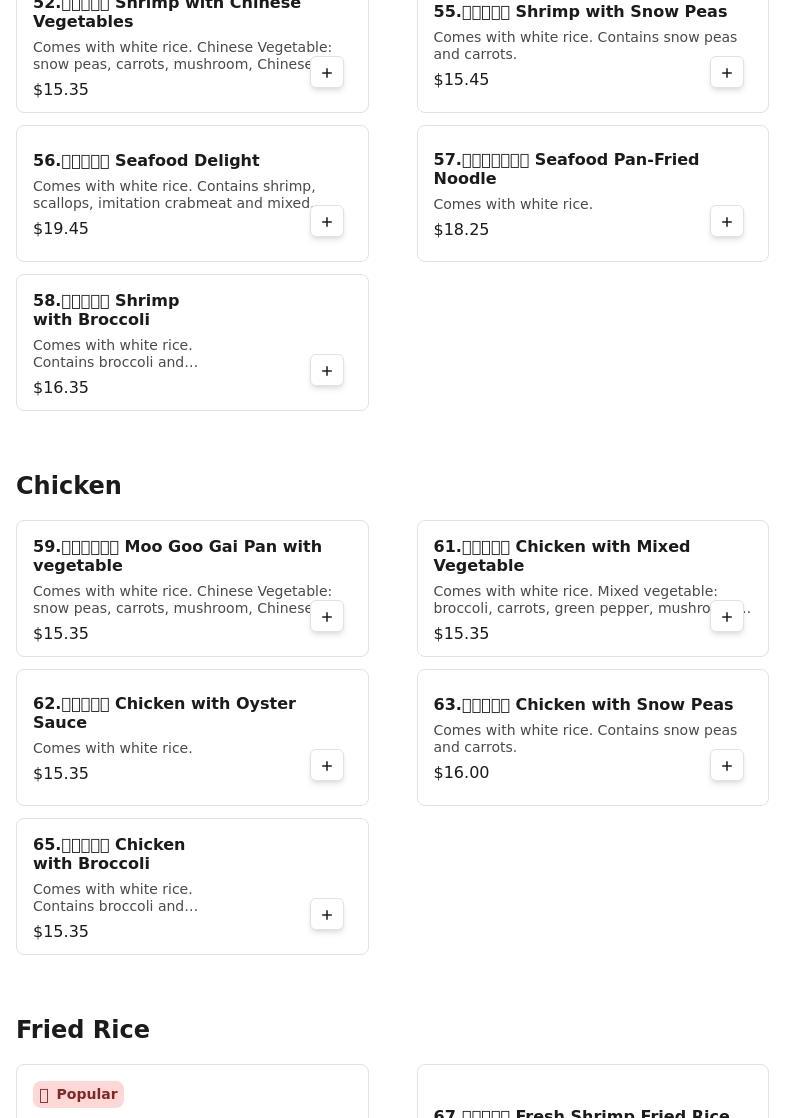Add Seafood Pan-Fried Noodle to cart

(x=727, y=222)
